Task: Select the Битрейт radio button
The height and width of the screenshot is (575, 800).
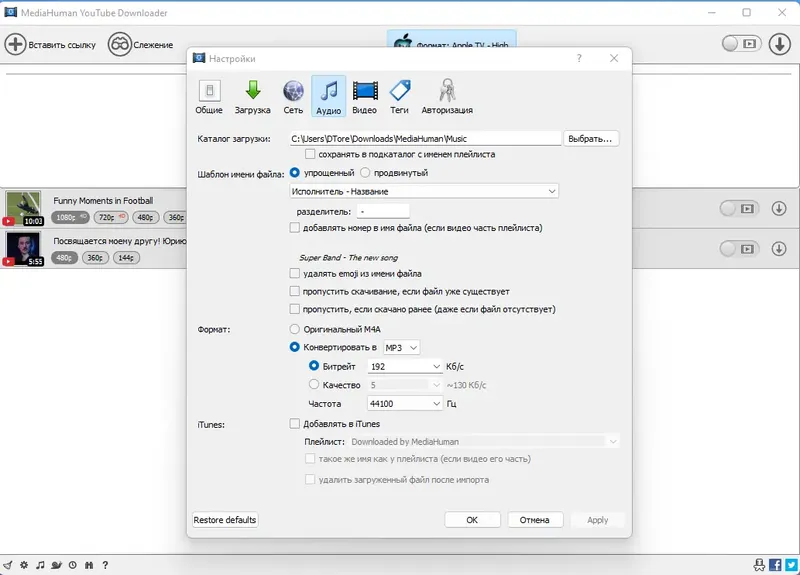Action: tap(314, 366)
